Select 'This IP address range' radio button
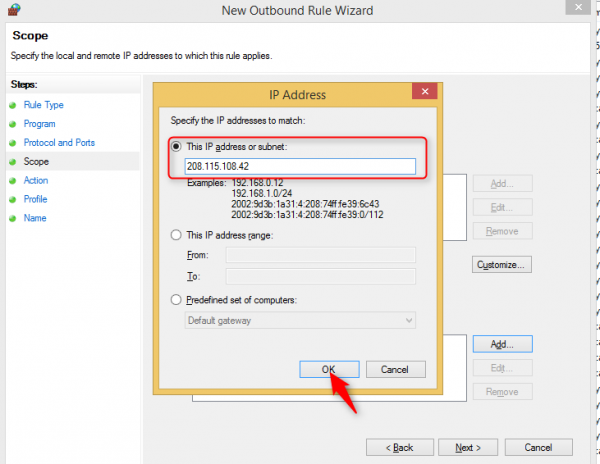 coord(176,235)
